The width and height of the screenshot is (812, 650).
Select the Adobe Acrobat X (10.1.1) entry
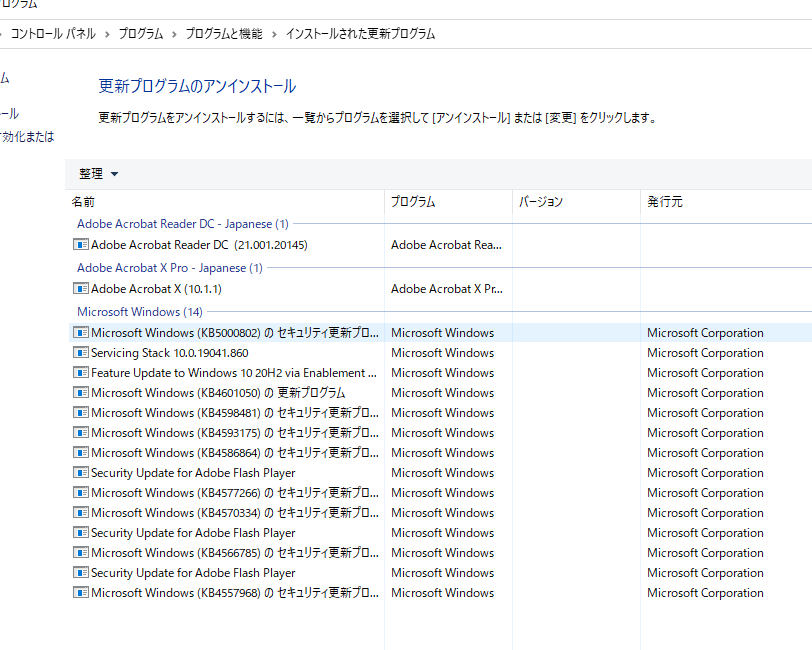point(156,288)
